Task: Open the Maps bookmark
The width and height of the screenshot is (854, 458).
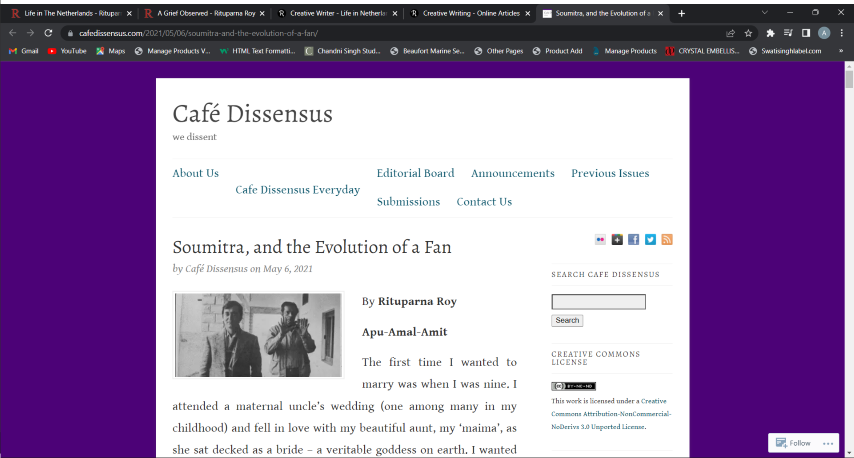Action: (x=111, y=51)
